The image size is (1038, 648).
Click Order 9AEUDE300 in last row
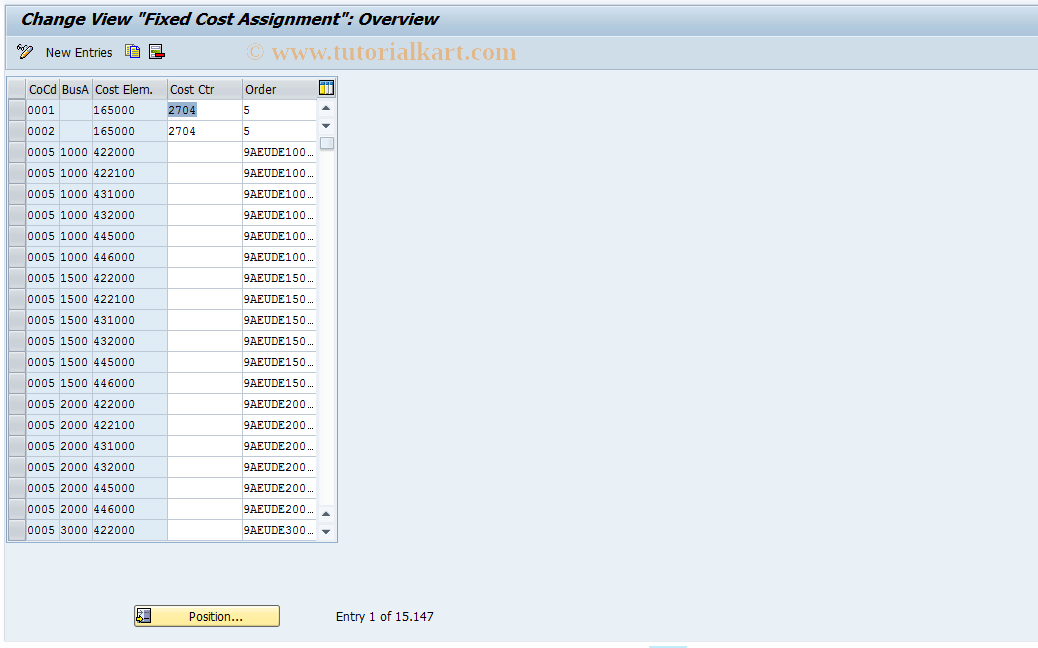(x=279, y=530)
